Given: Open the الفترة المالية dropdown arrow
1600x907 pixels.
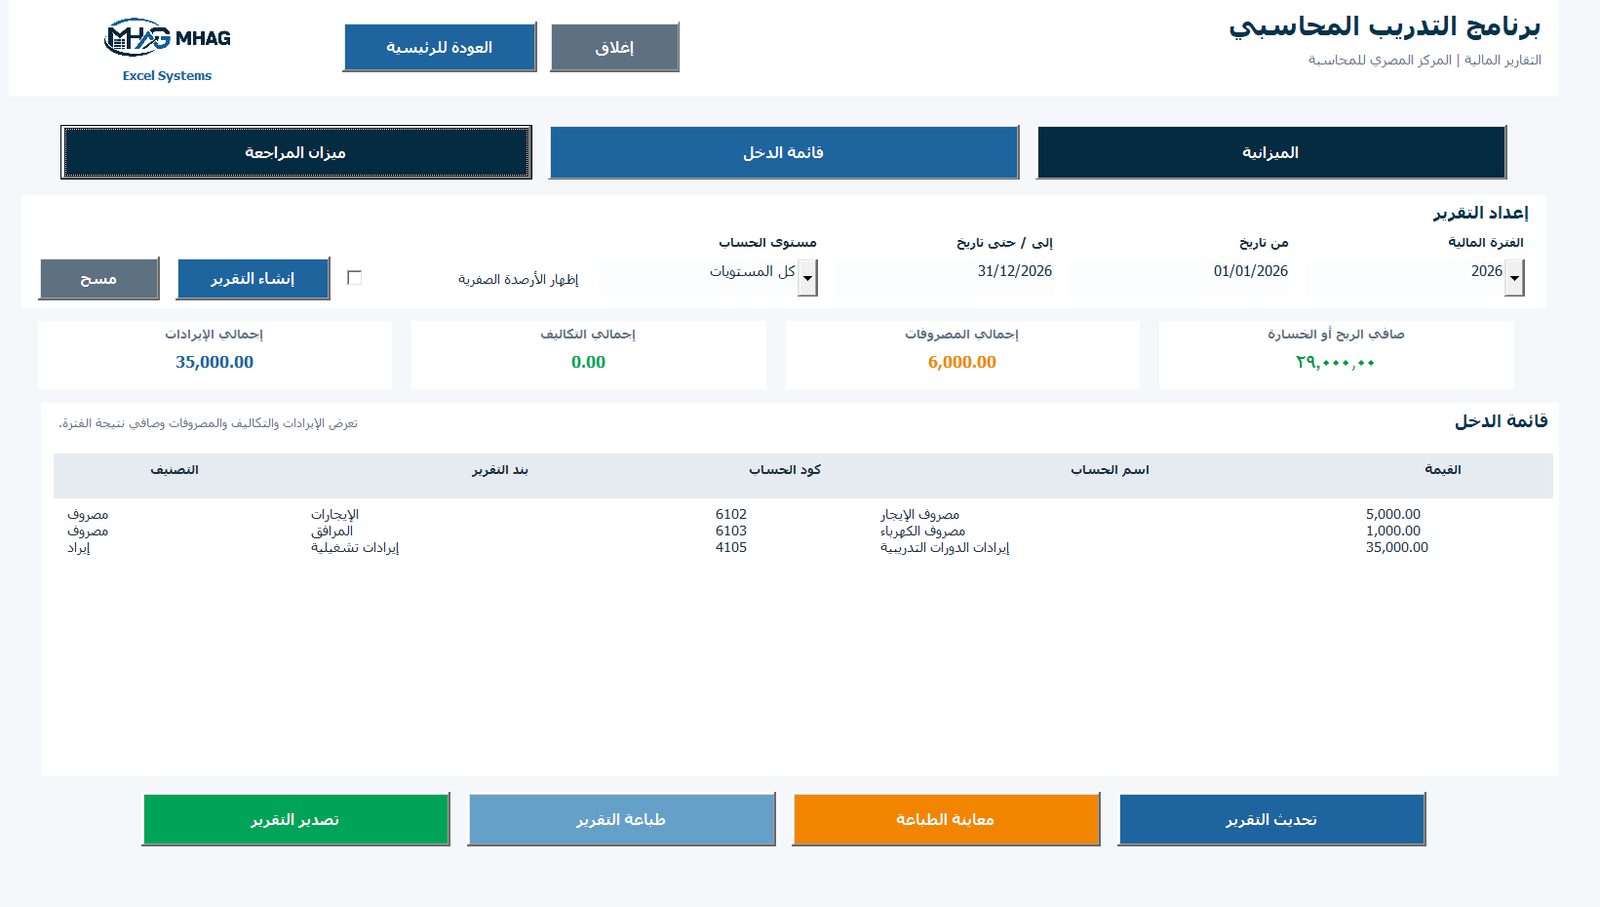Looking at the screenshot, I should pyautogui.click(x=1515, y=278).
